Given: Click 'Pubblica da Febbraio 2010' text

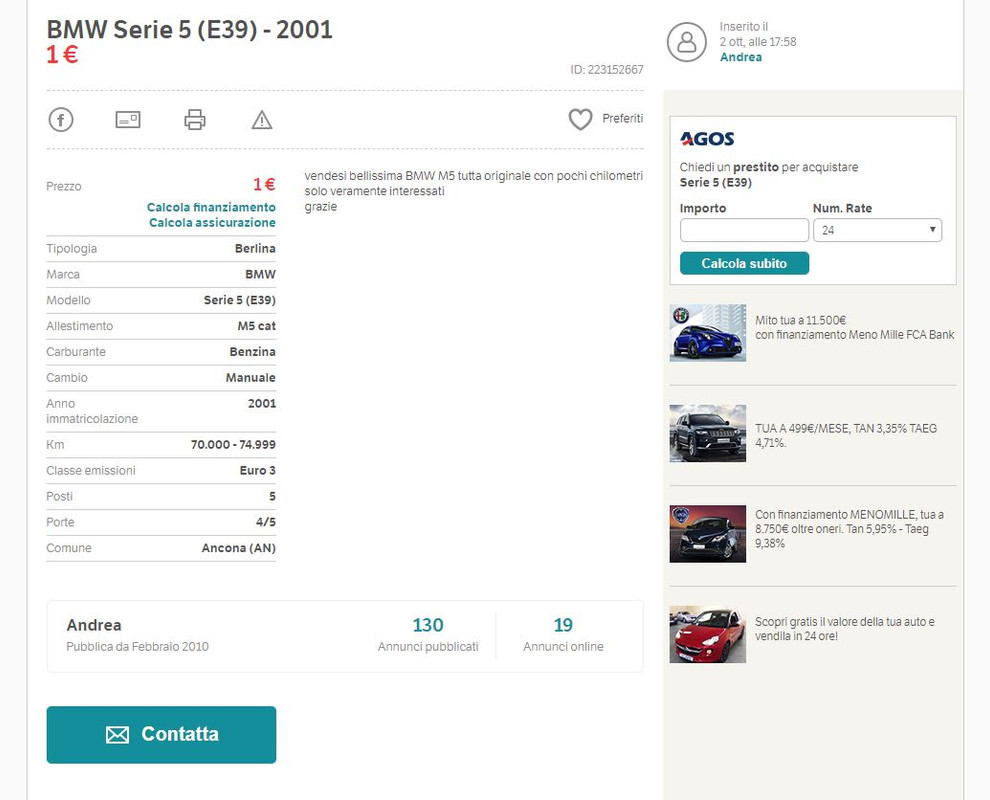Looking at the screenshot, I should 138,647.
